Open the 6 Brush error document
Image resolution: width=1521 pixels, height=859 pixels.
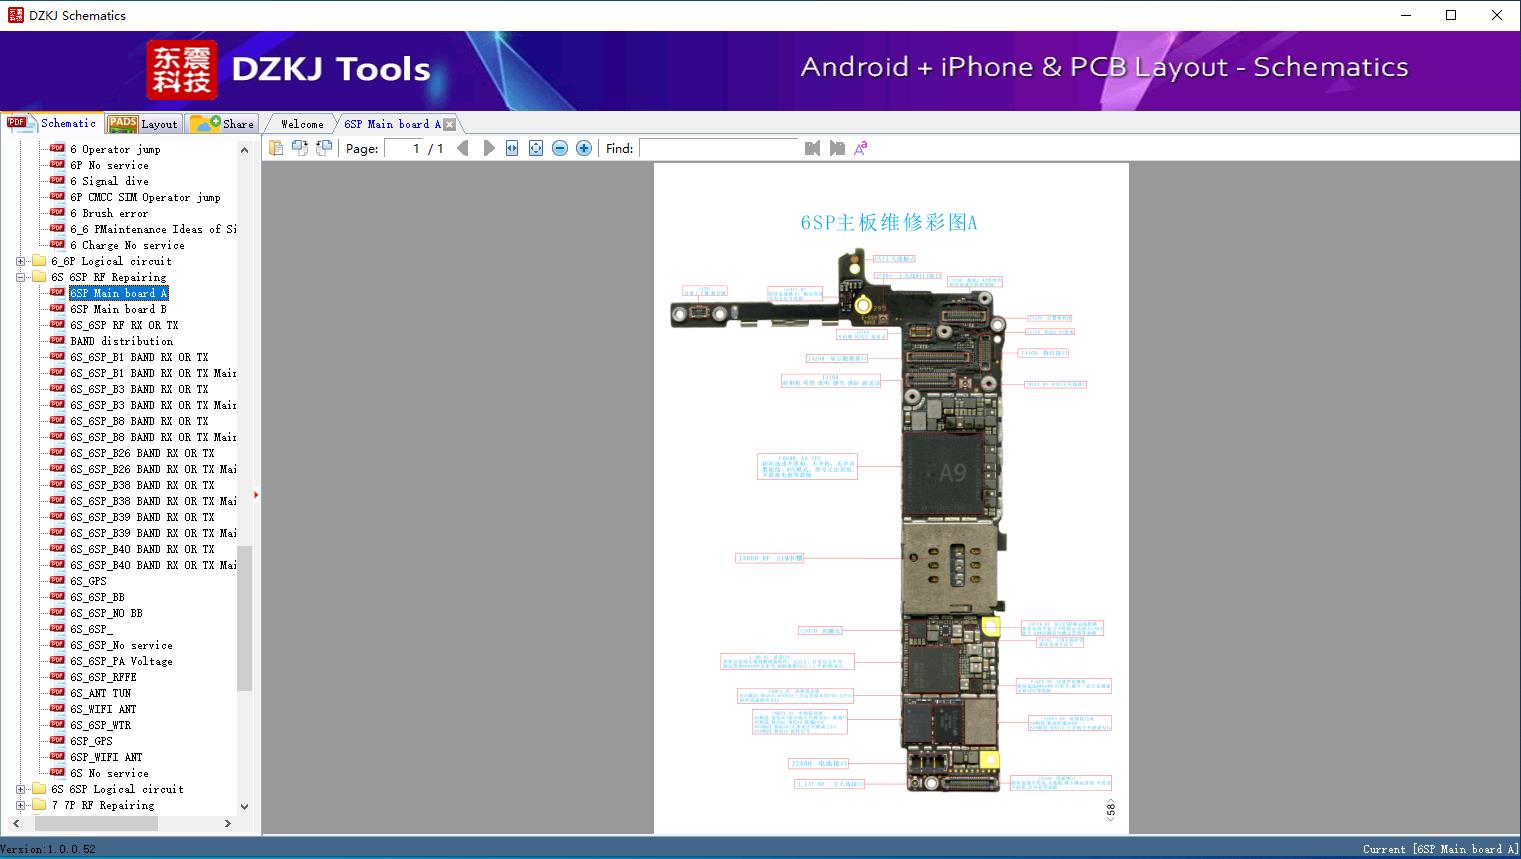109,213
